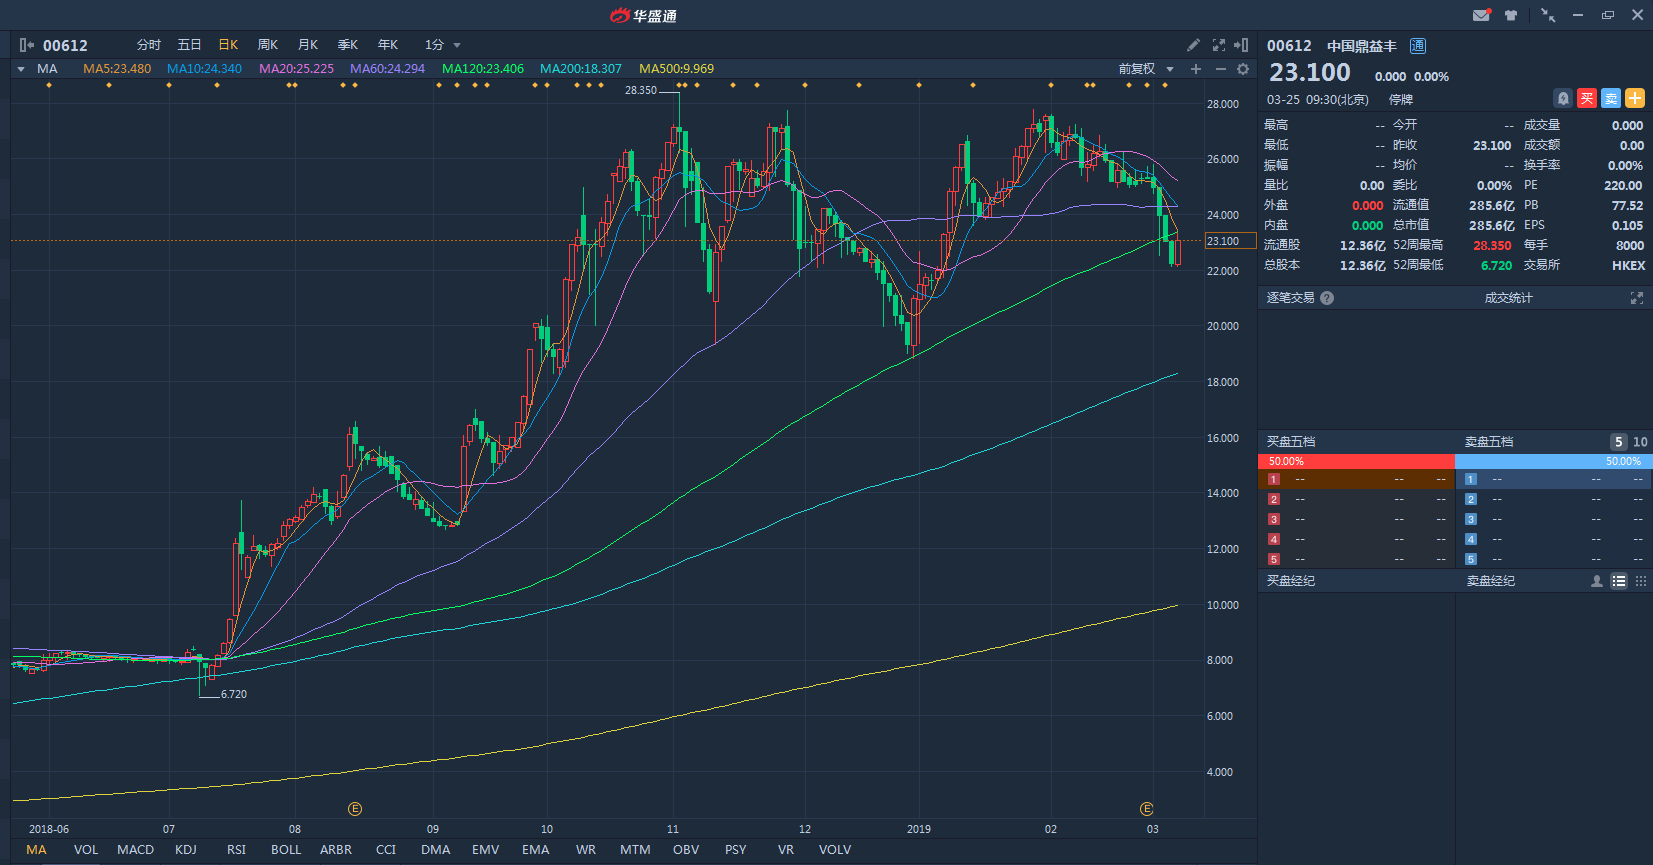Click the help icon beside 逐笔交易
The image size is (1653, 865).
[x=1327, y=298]
